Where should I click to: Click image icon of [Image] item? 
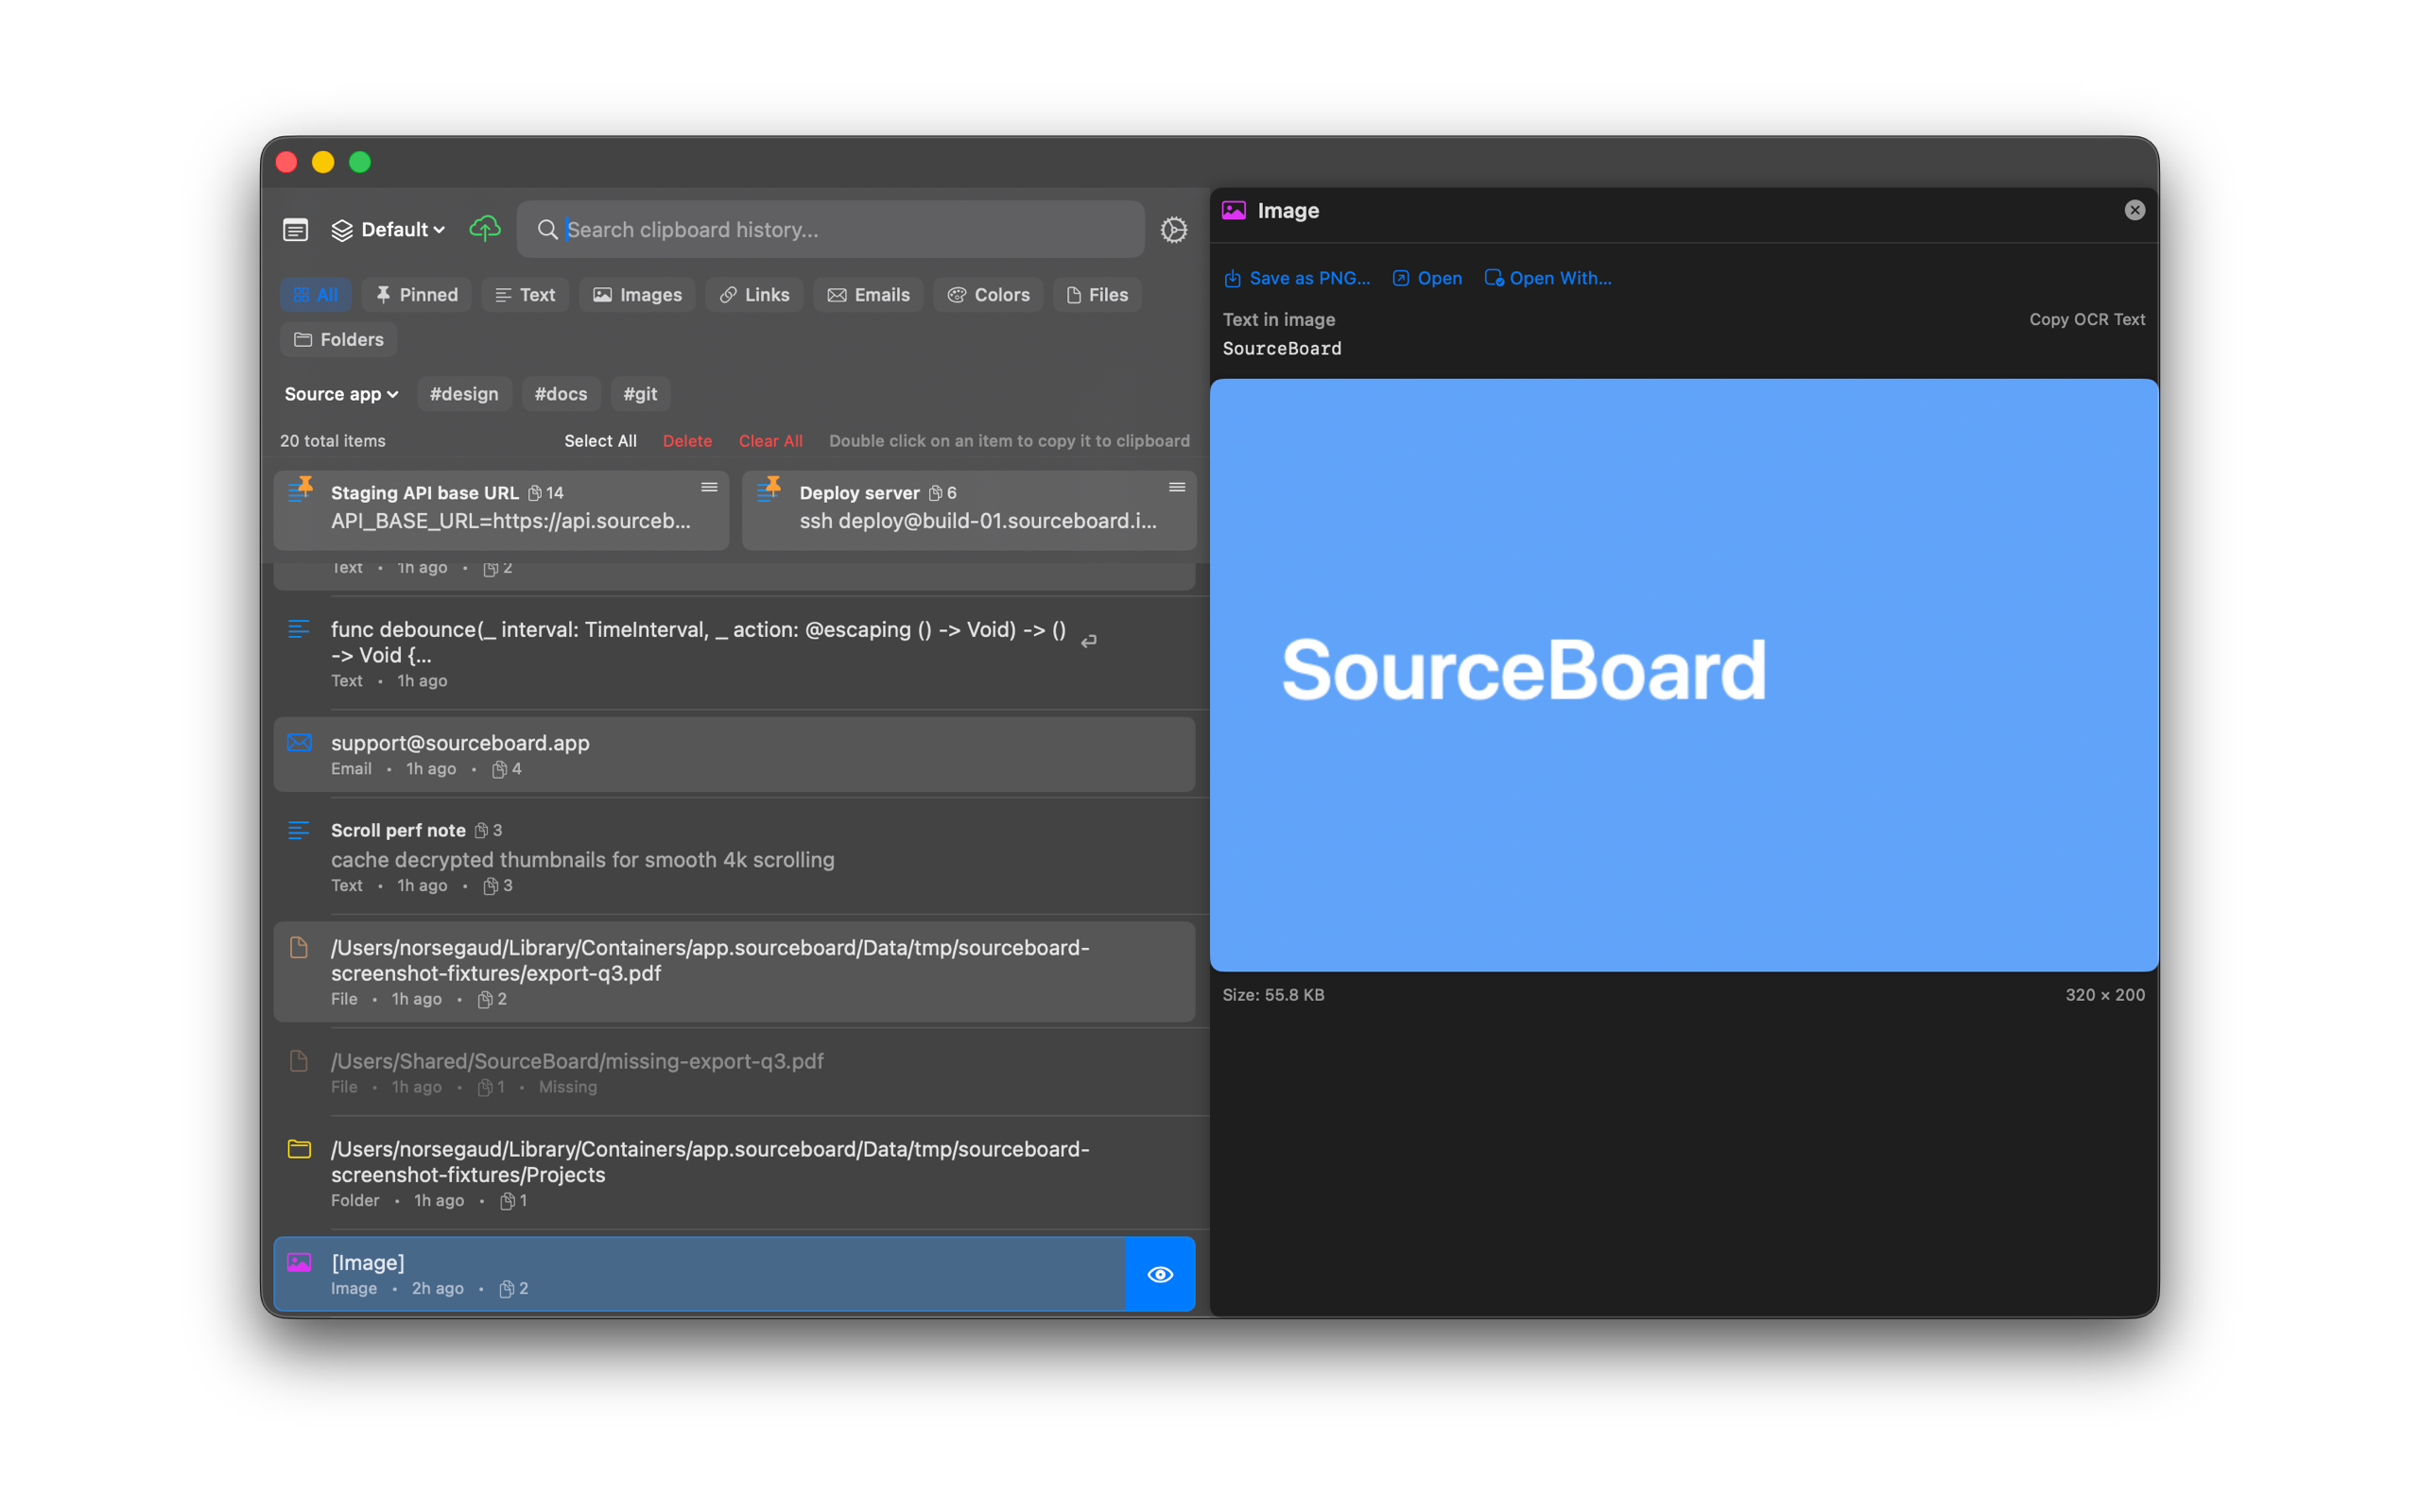click(299, 1262)
